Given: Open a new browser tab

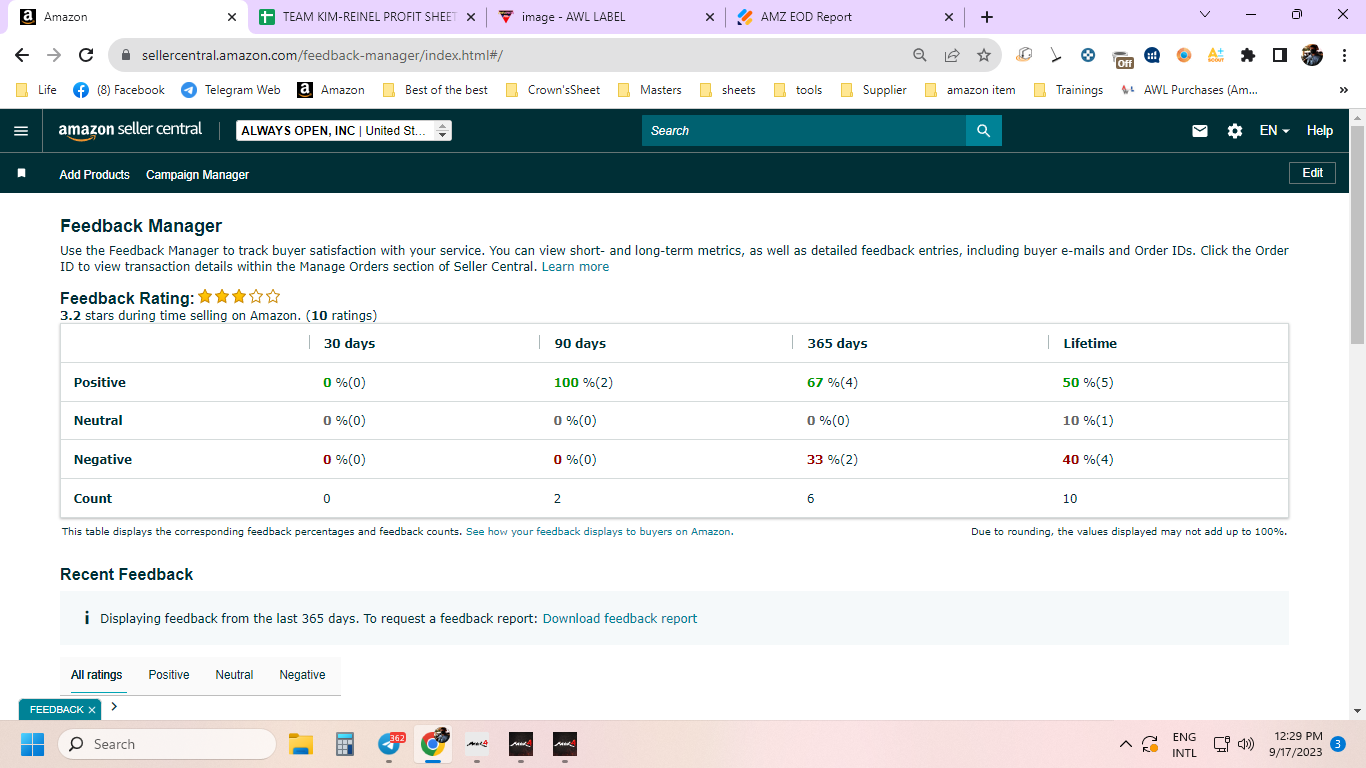Looking at the screenshot, I should coord(987,17).
